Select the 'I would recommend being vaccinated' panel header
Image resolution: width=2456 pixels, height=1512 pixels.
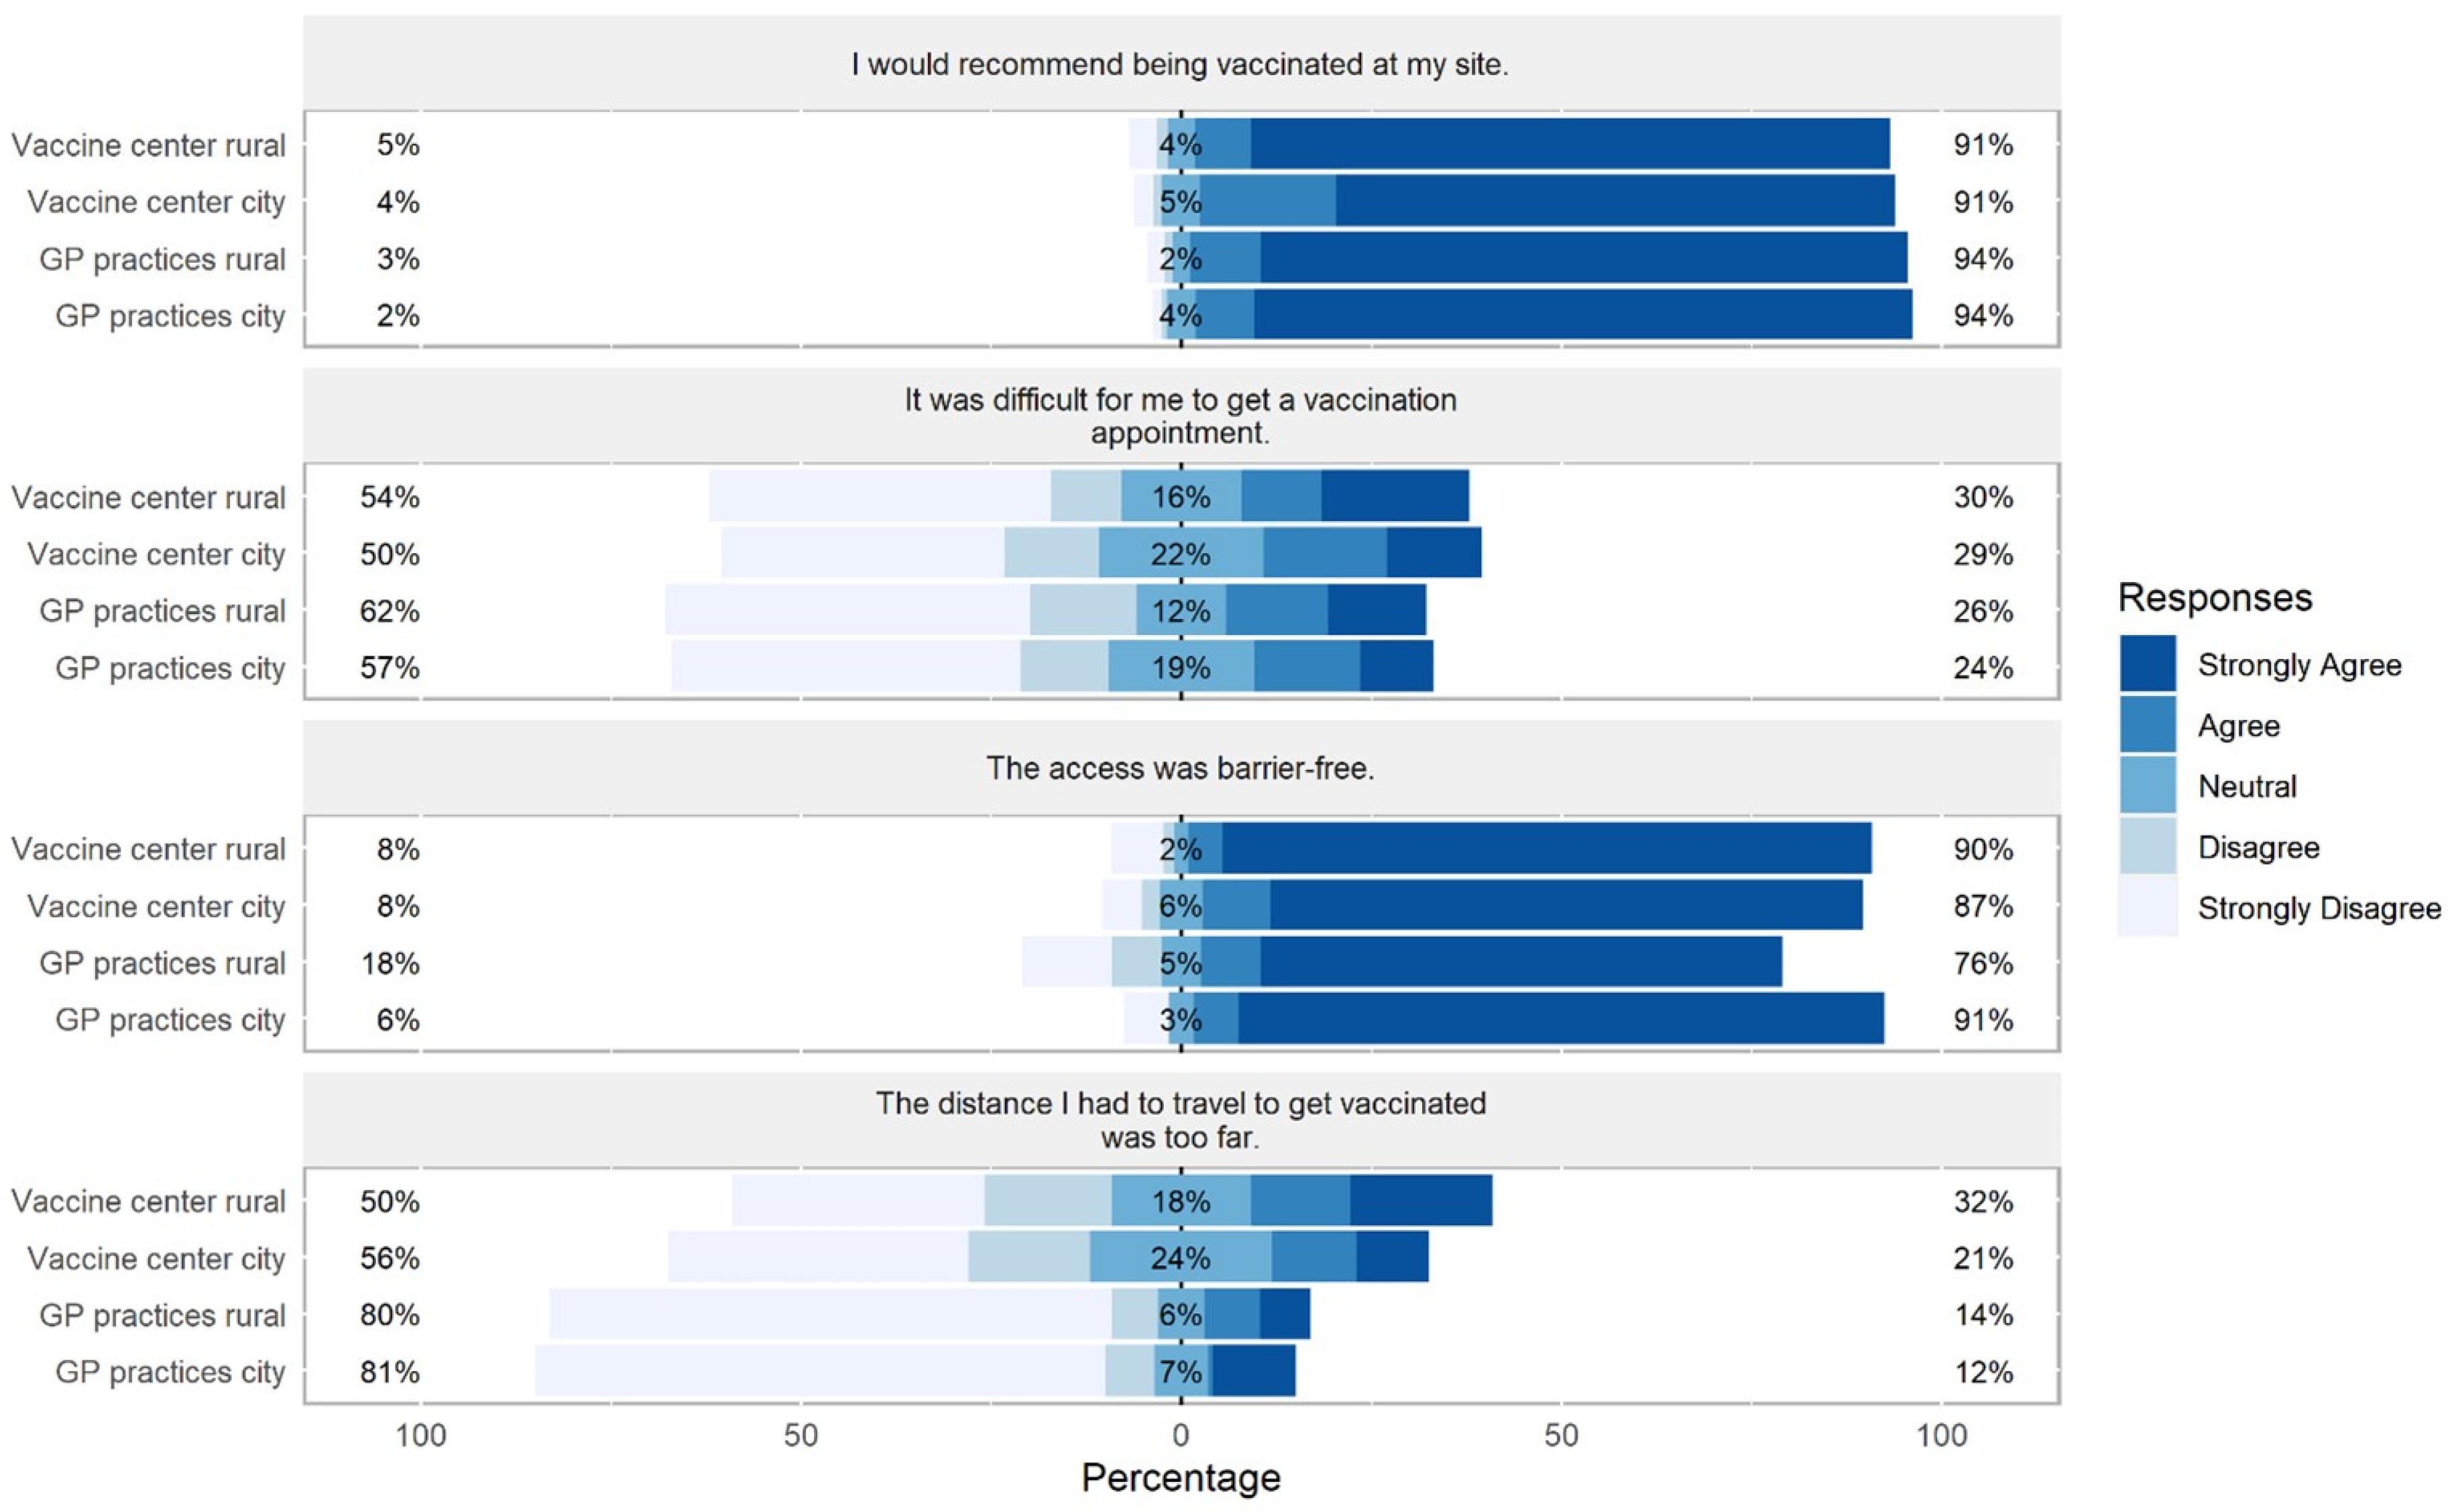pos(1180,65)
